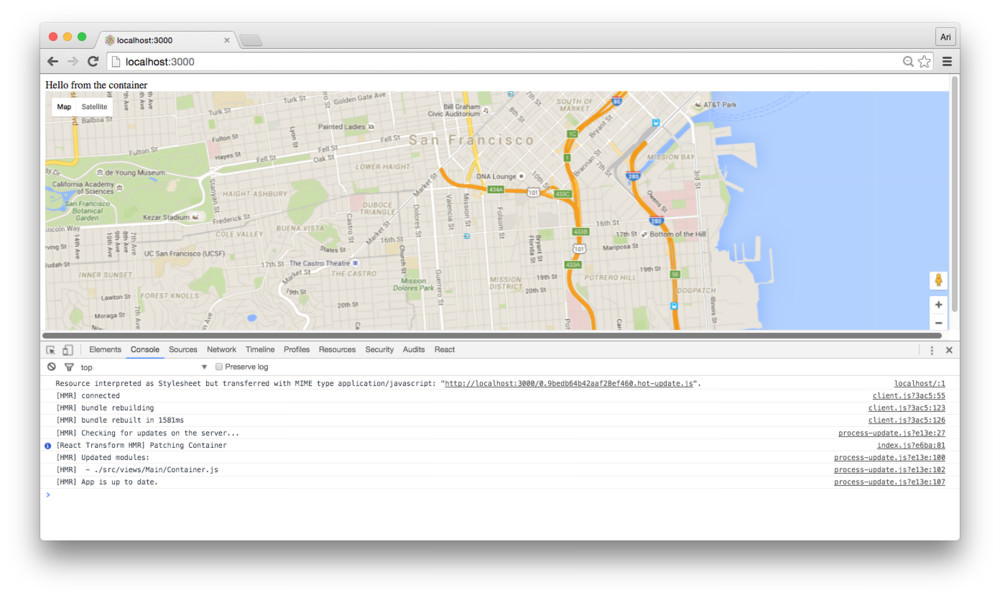Reload the localhost page
Image resolution: width=1000 pixels, height=598 pixels.
(x=93, y=62)
